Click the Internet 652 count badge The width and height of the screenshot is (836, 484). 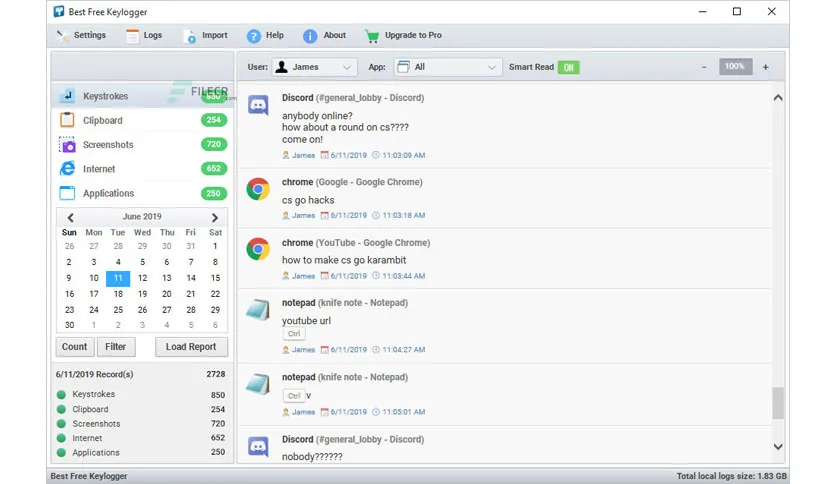coord(214,168)
